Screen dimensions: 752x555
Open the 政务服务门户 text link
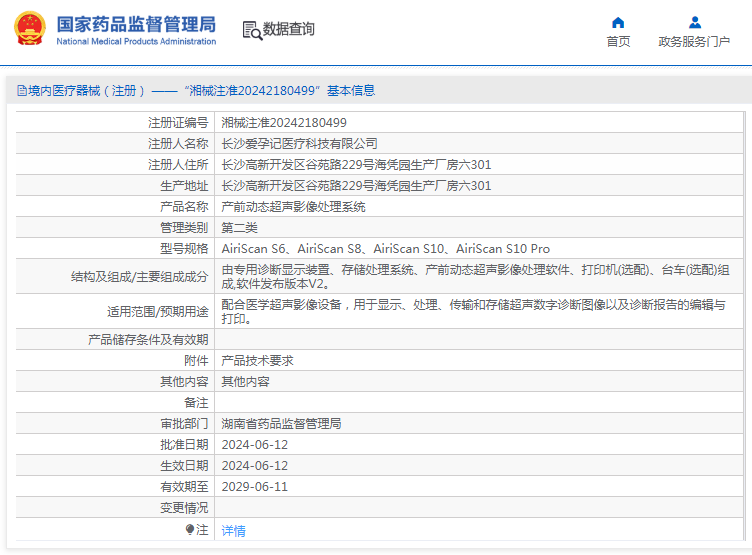[x=694, y=42]
